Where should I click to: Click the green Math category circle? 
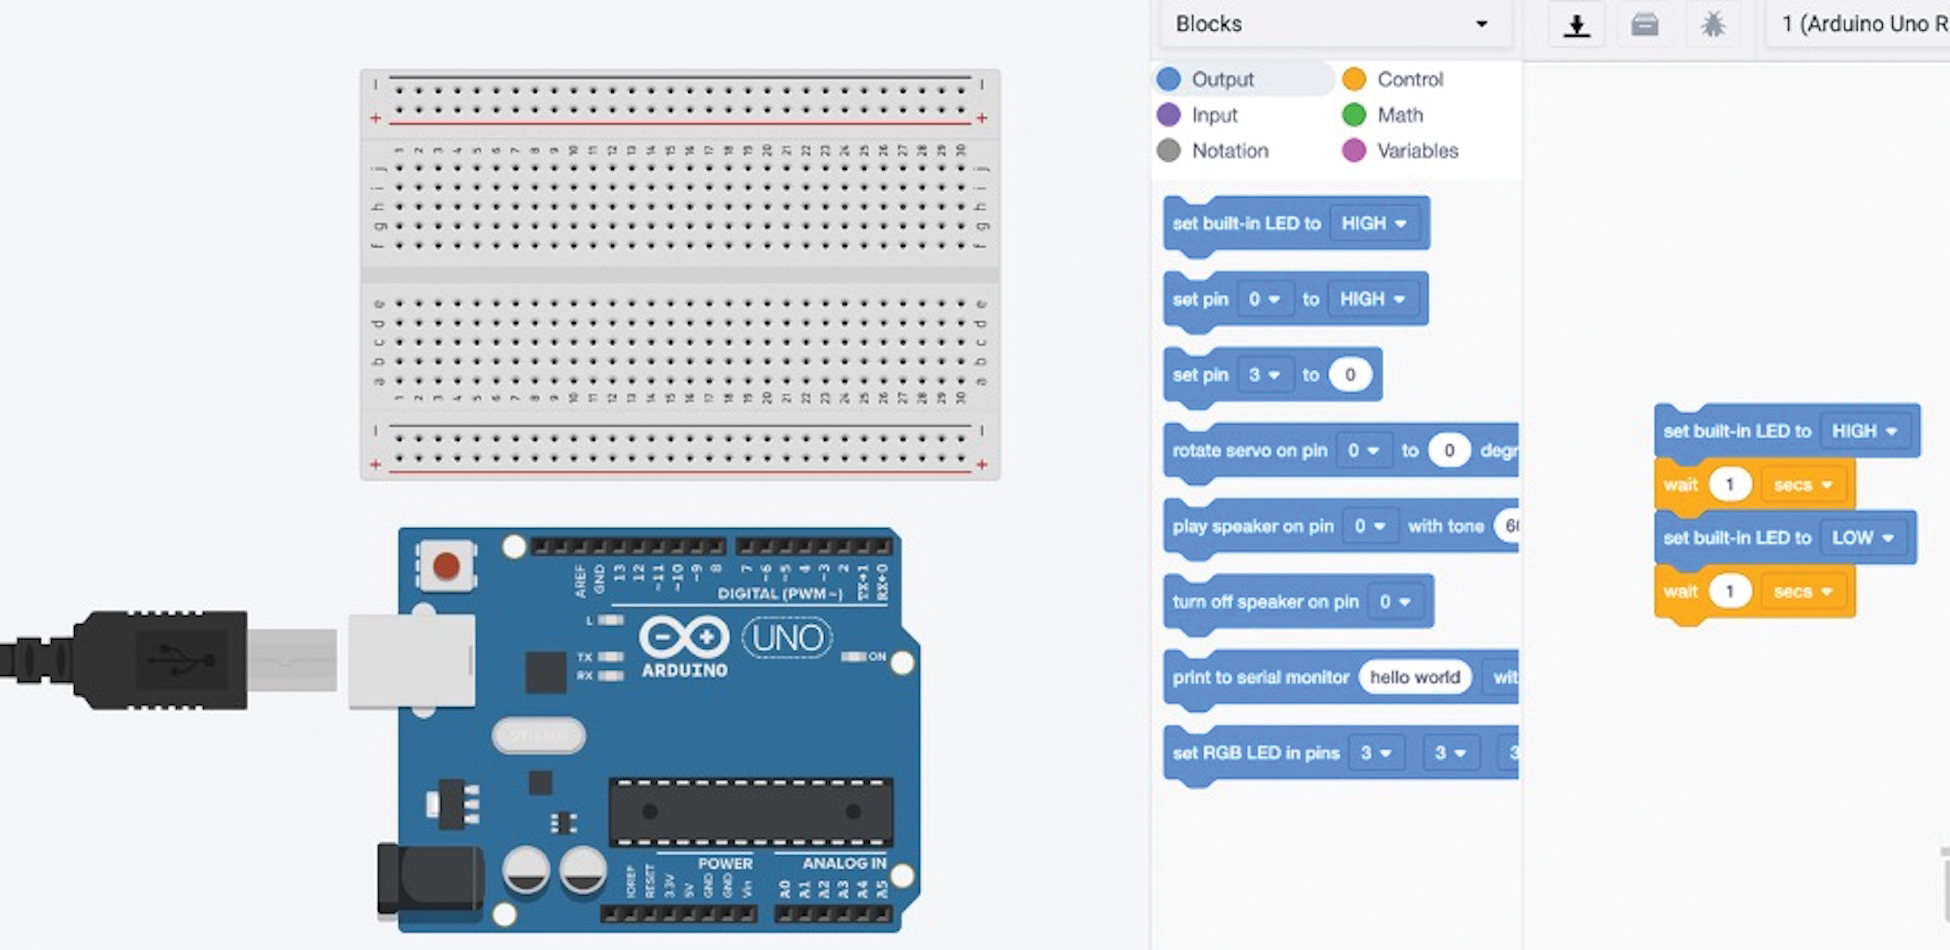[x=1354, y=115]
